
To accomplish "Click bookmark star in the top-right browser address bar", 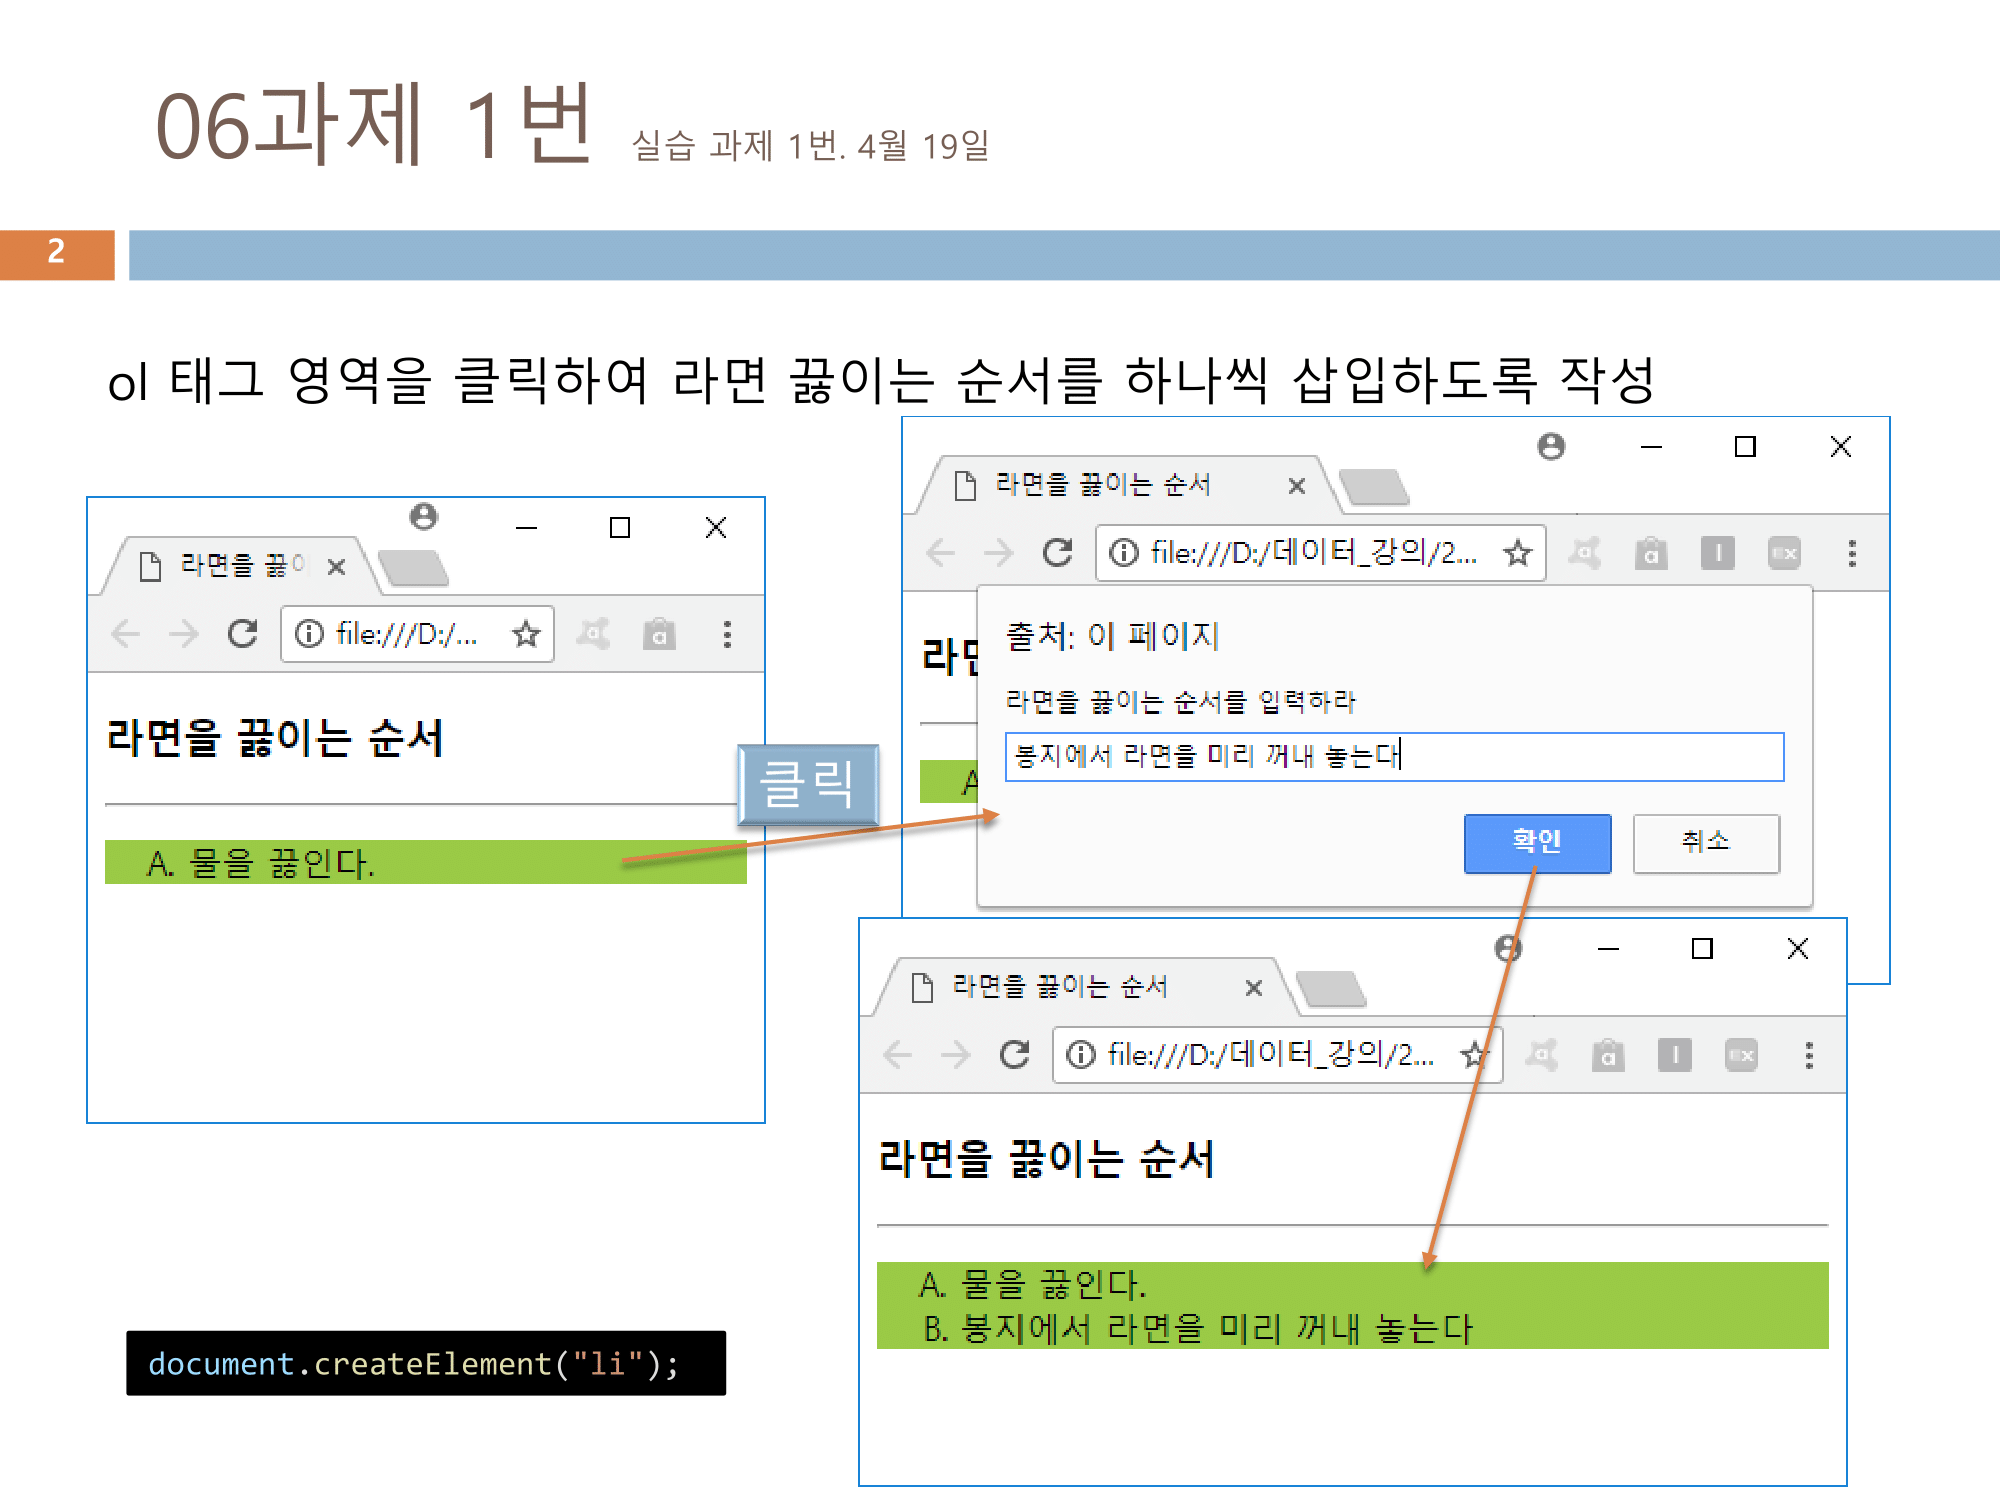I will tap(1517, 553).
